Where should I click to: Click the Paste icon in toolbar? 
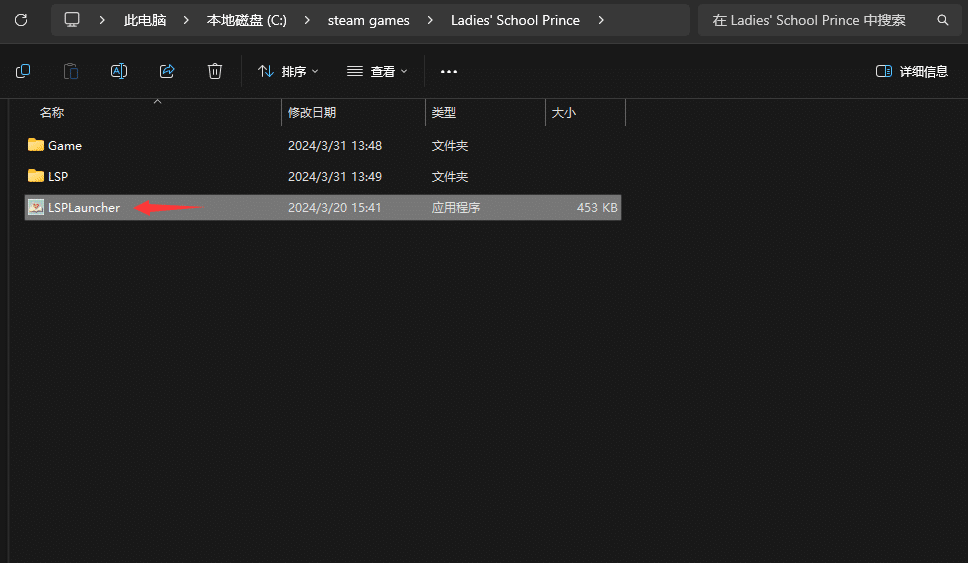(x=71, y=71)
